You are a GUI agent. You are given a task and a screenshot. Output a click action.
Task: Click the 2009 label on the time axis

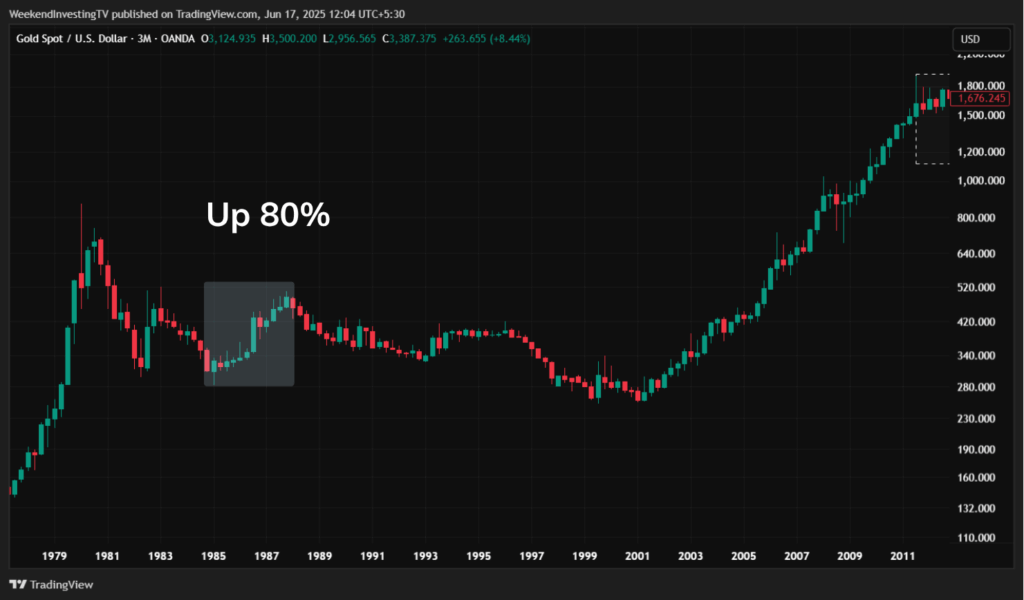tap(850, 556)
